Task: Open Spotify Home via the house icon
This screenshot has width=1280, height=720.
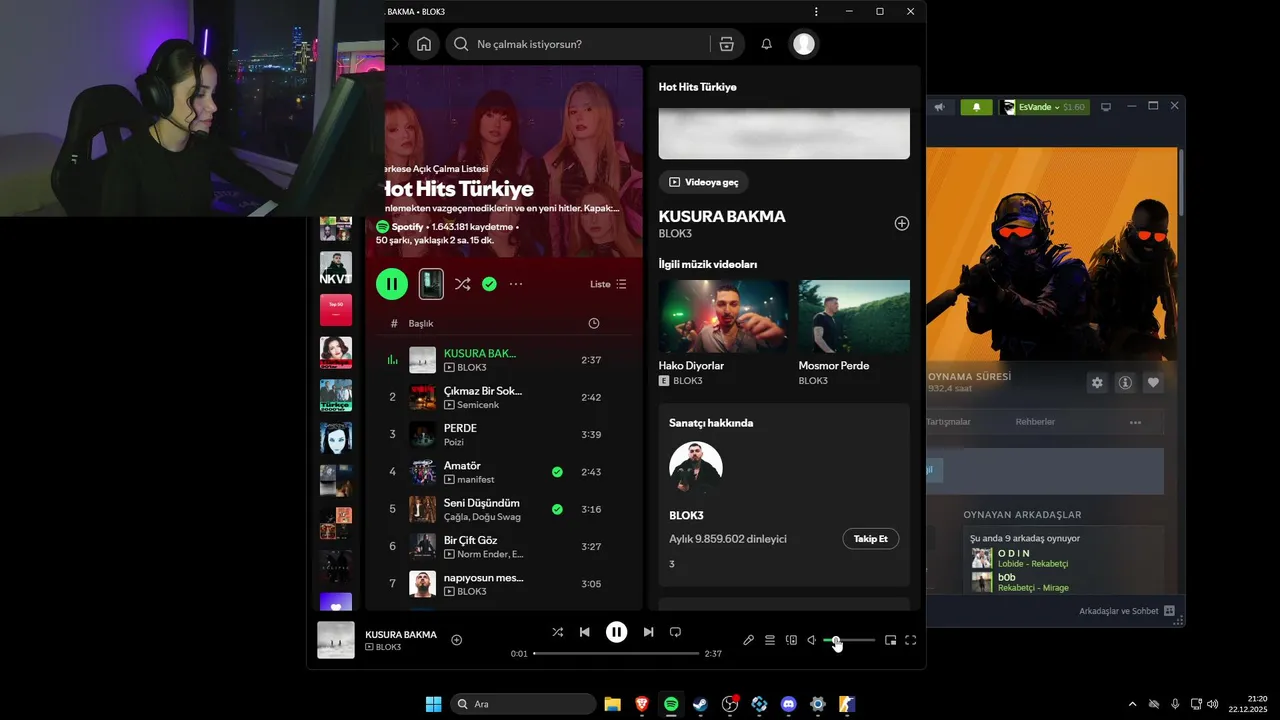Action: [x=424, y=44]
